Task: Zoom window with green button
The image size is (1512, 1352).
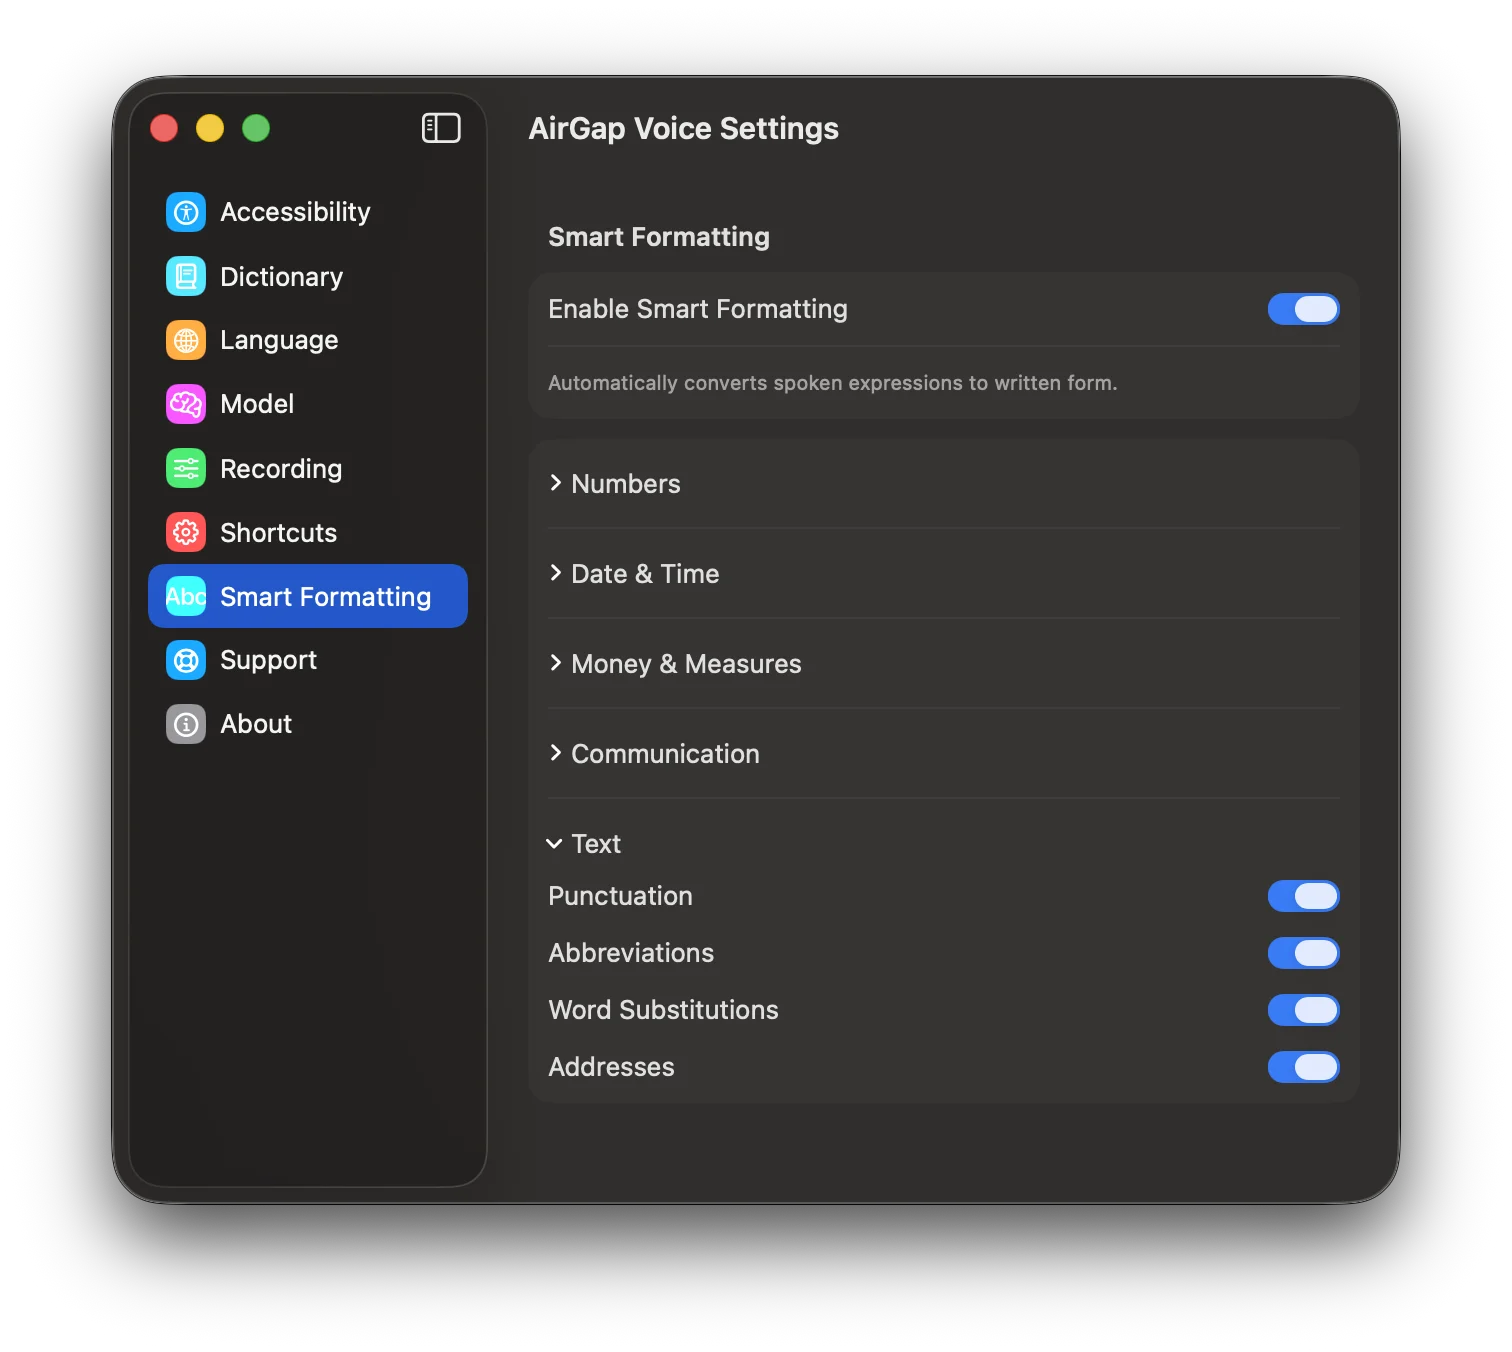Action: 256,128
